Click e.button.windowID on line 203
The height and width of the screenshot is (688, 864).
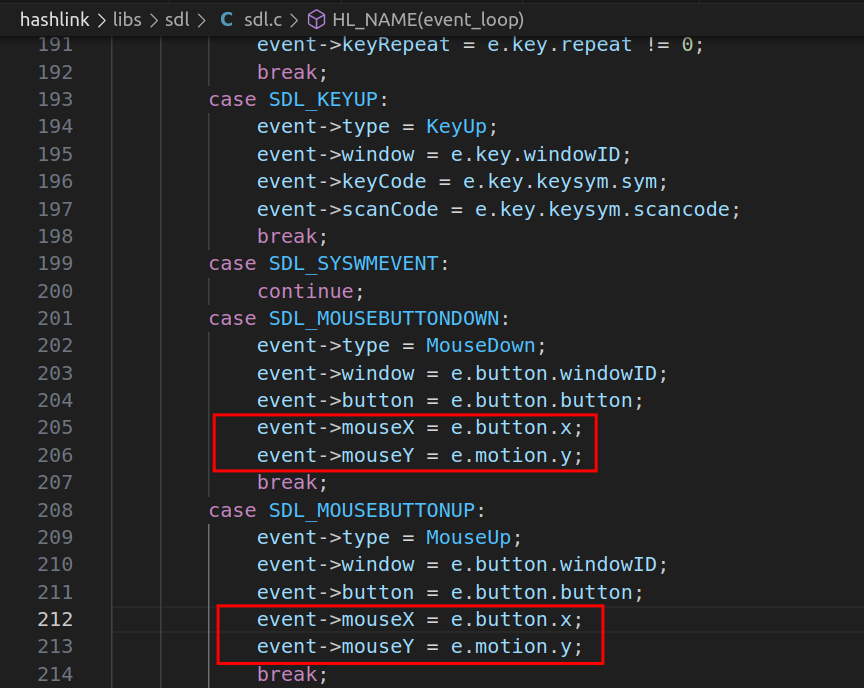point(554,373)
